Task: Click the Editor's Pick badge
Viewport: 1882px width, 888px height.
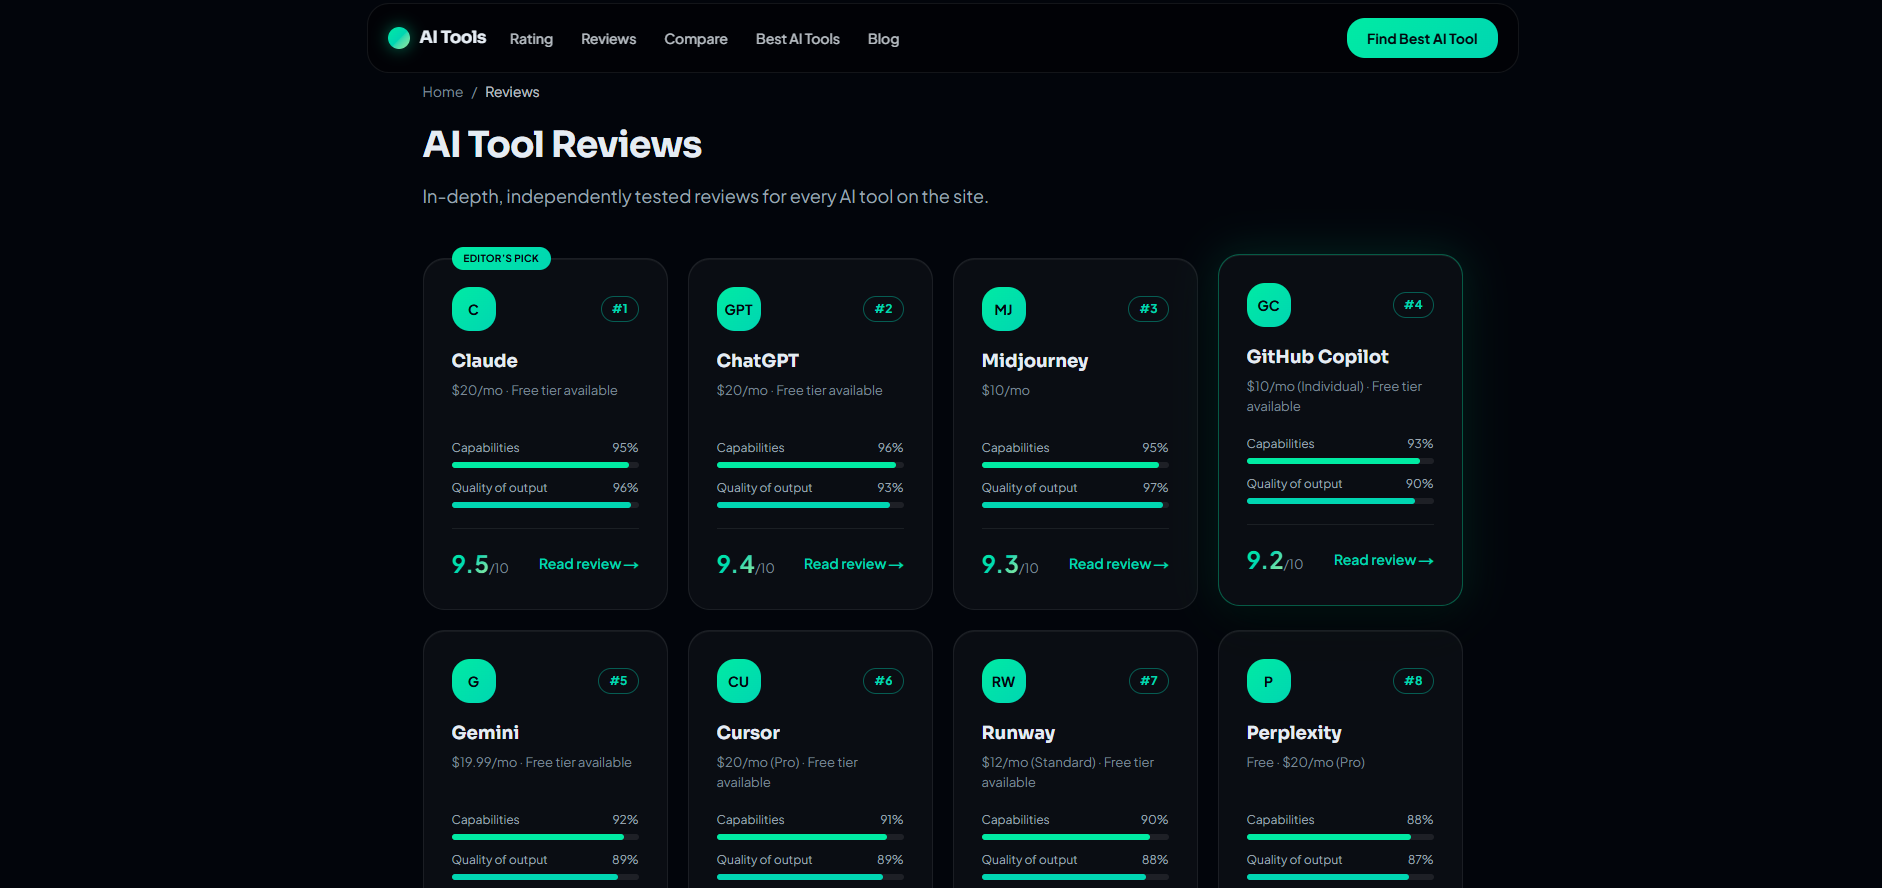Action: point(501,258)
